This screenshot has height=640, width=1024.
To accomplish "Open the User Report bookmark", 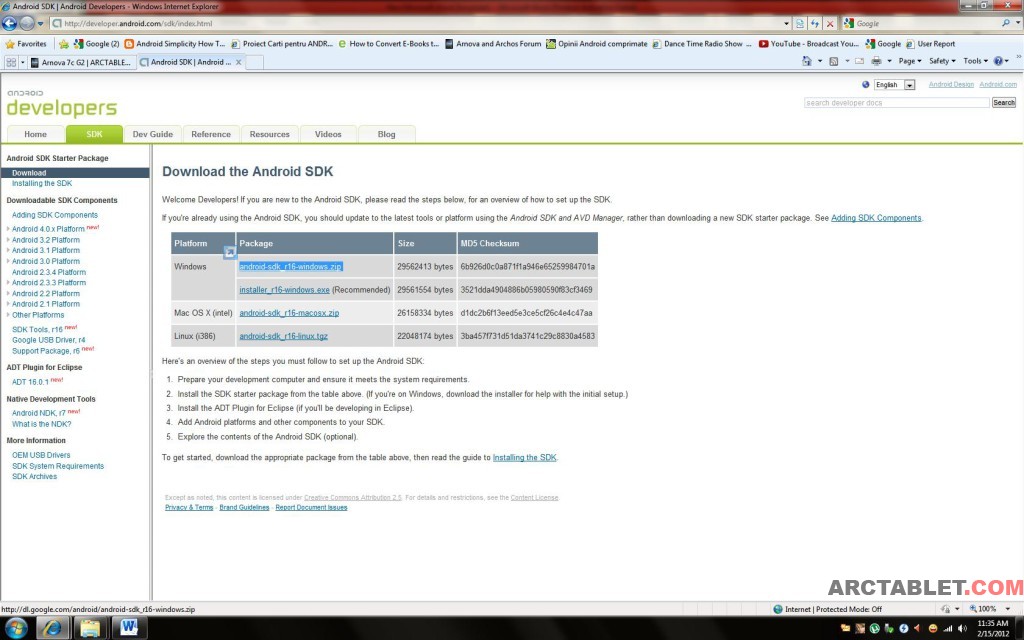I will (931, 44).
